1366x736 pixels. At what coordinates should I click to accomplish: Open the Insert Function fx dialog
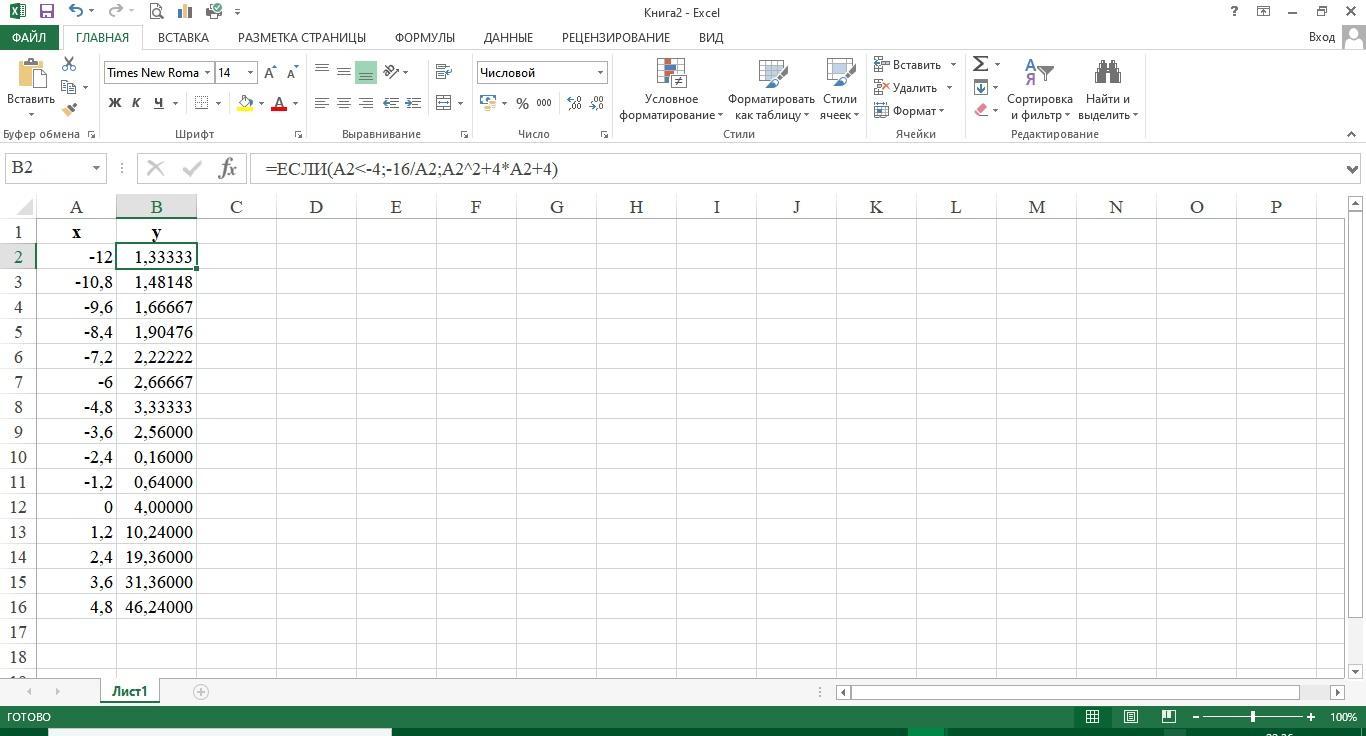pos(228,168)
